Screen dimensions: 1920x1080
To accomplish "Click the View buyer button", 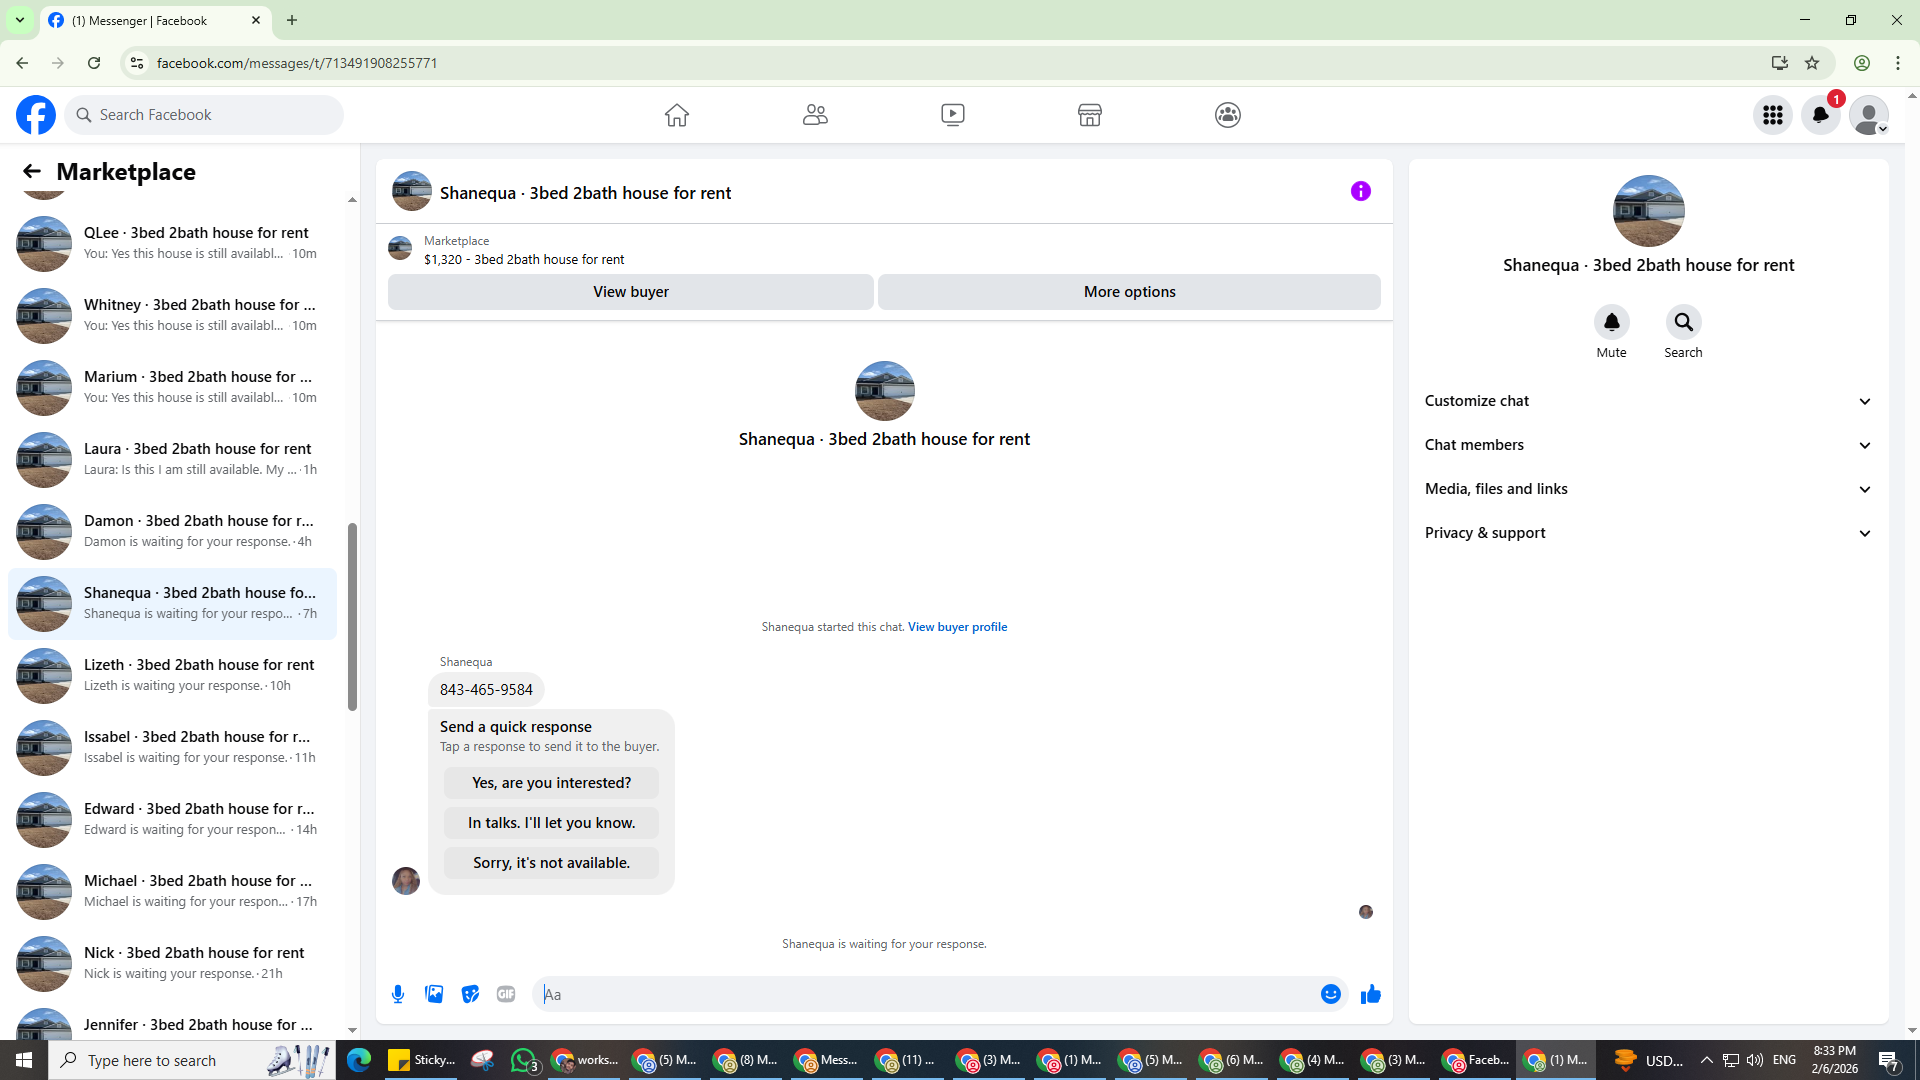I will point(630,292).
